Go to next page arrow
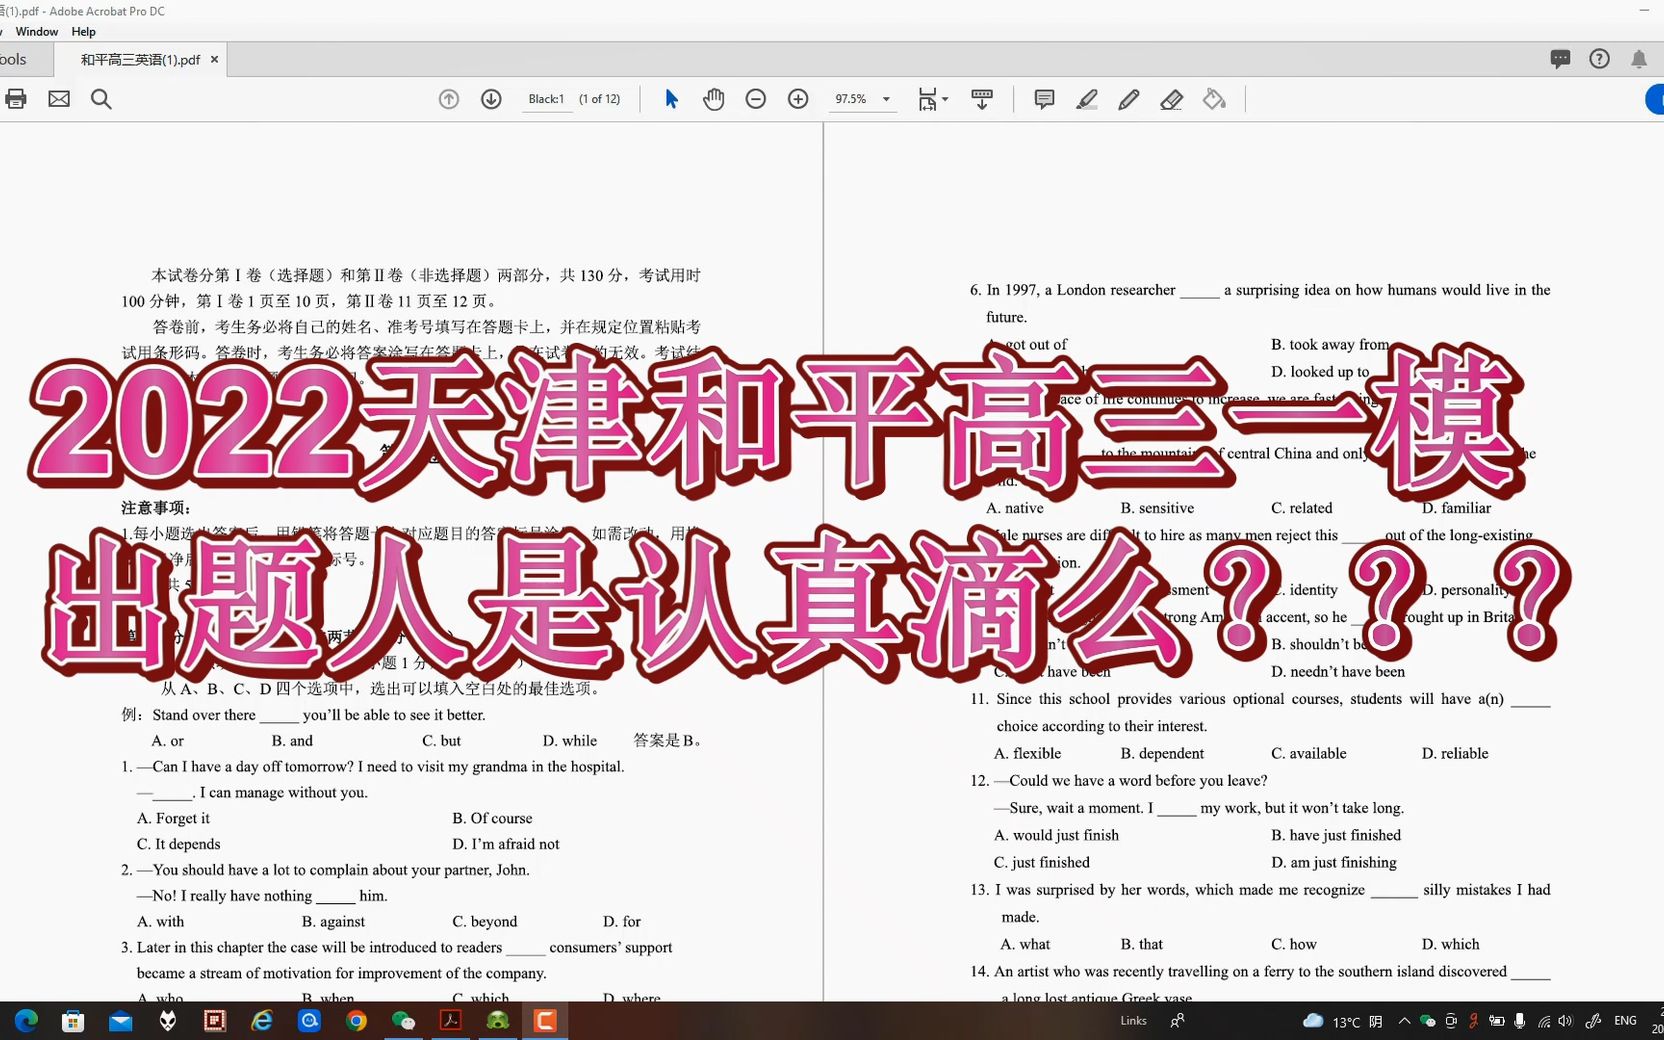Viewport: 1664px width, 1040px height. [x=491, y=99]
